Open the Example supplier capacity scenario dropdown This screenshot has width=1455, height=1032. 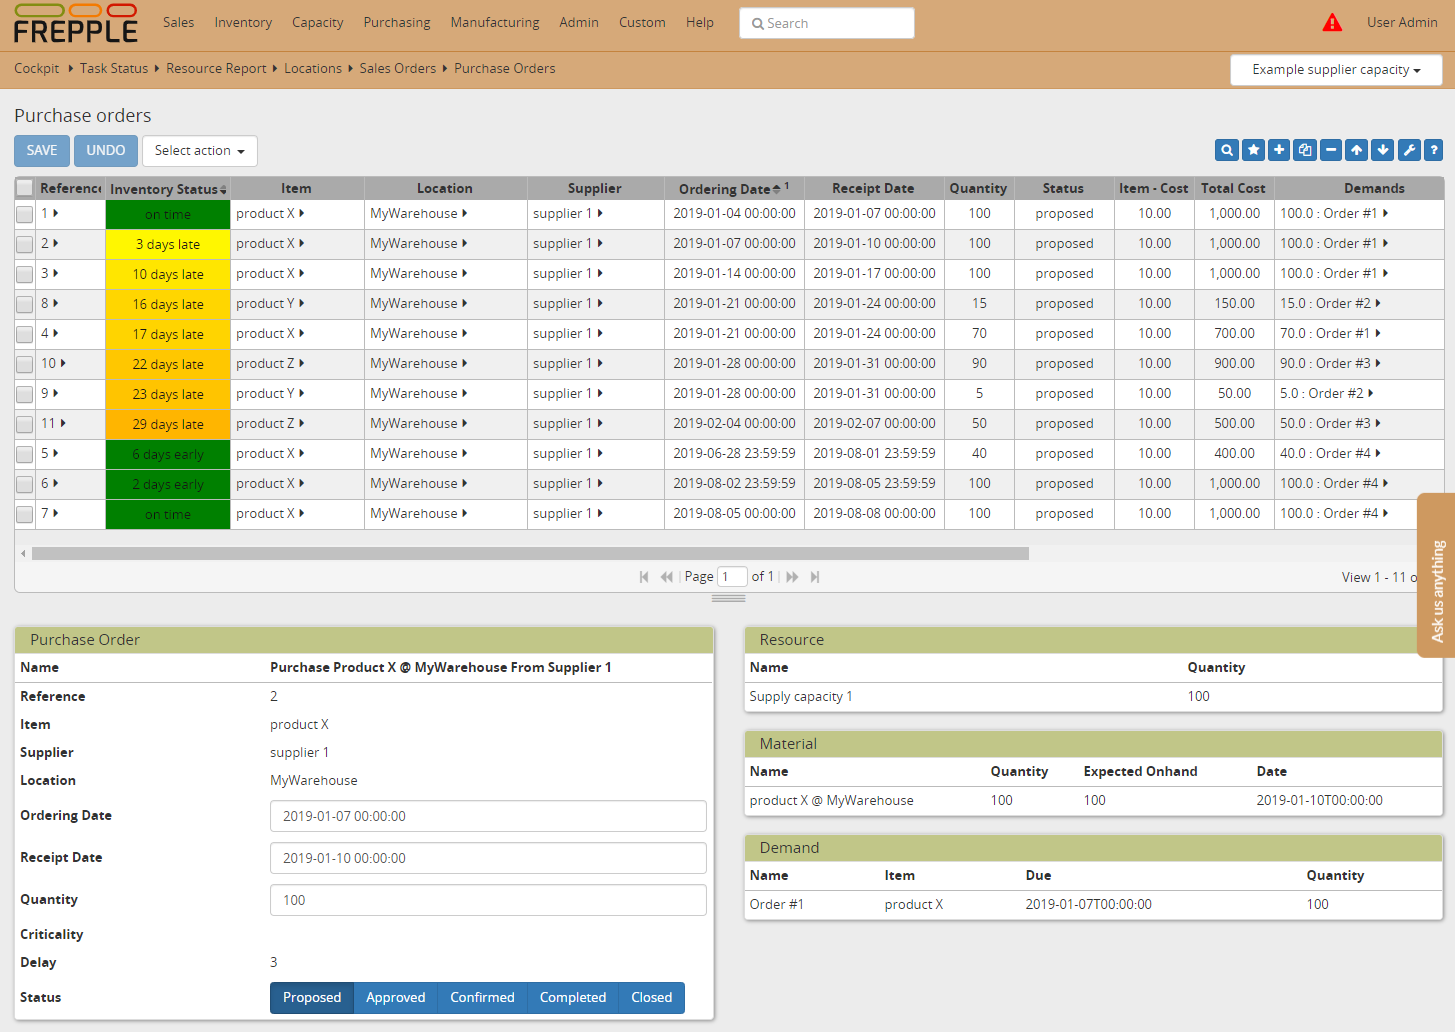(1336, 69)
